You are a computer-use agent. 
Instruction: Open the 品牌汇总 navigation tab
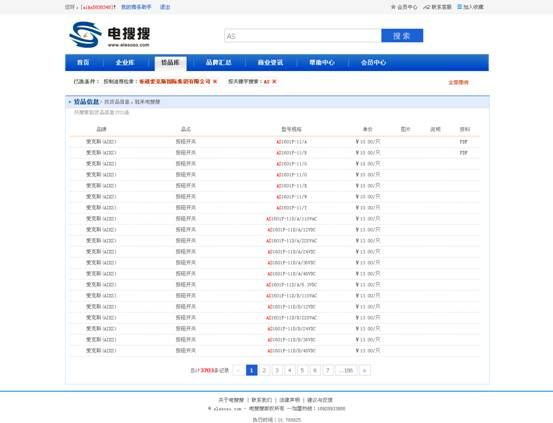[x=218, y=62]
